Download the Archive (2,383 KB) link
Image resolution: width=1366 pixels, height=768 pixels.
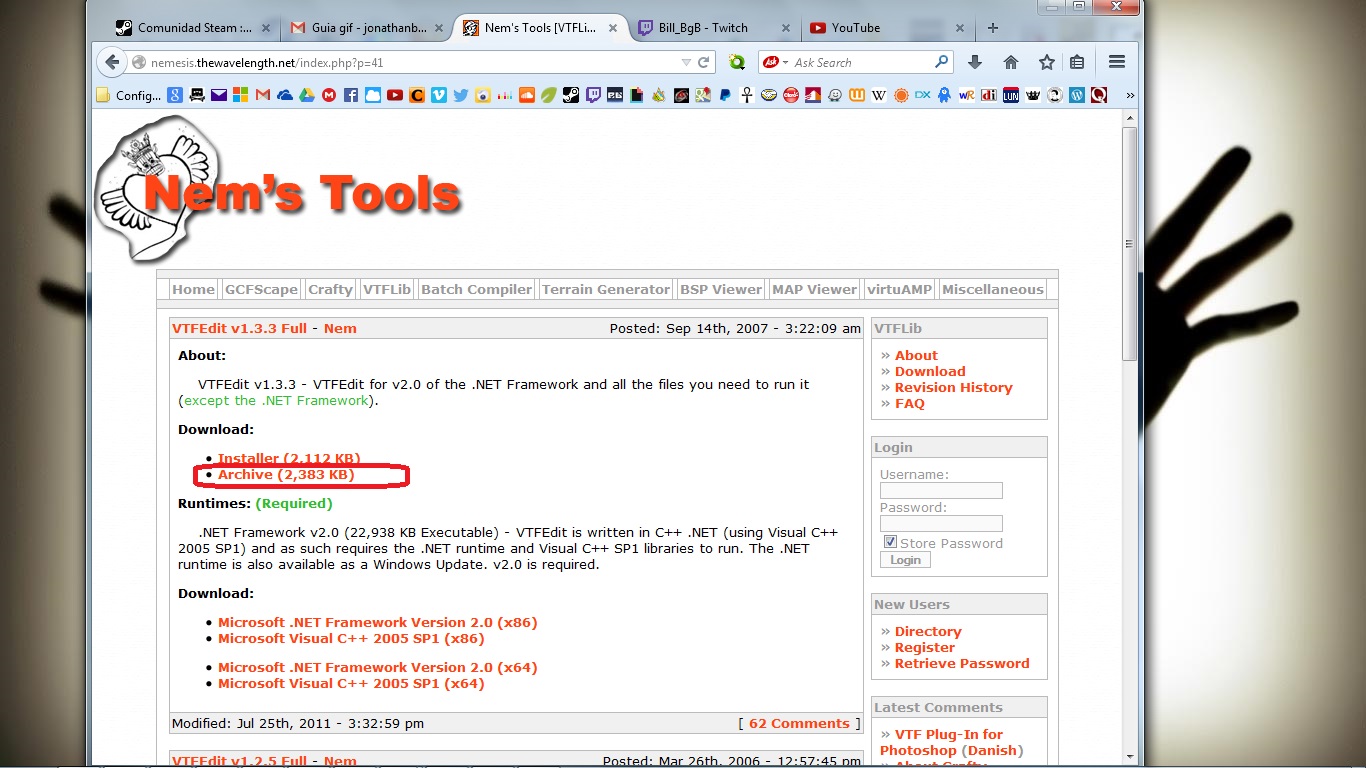click(286, 475)
